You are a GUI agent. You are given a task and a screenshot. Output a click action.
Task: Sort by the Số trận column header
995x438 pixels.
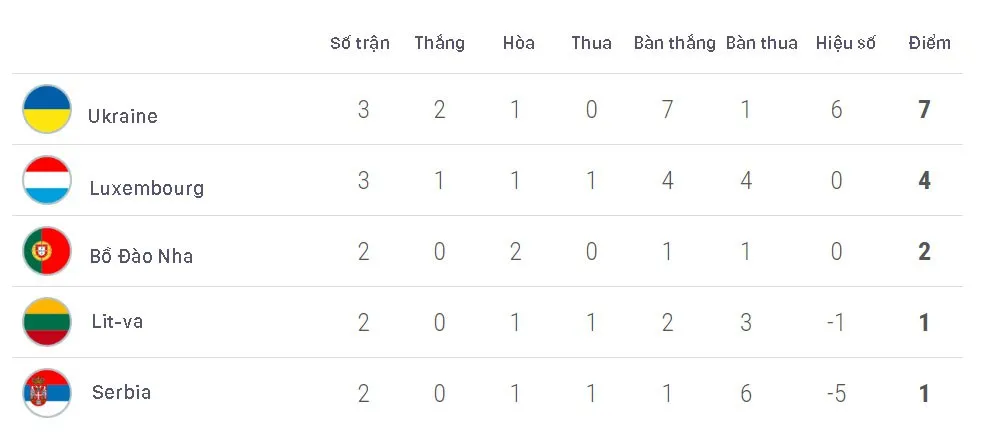point(360,43)
